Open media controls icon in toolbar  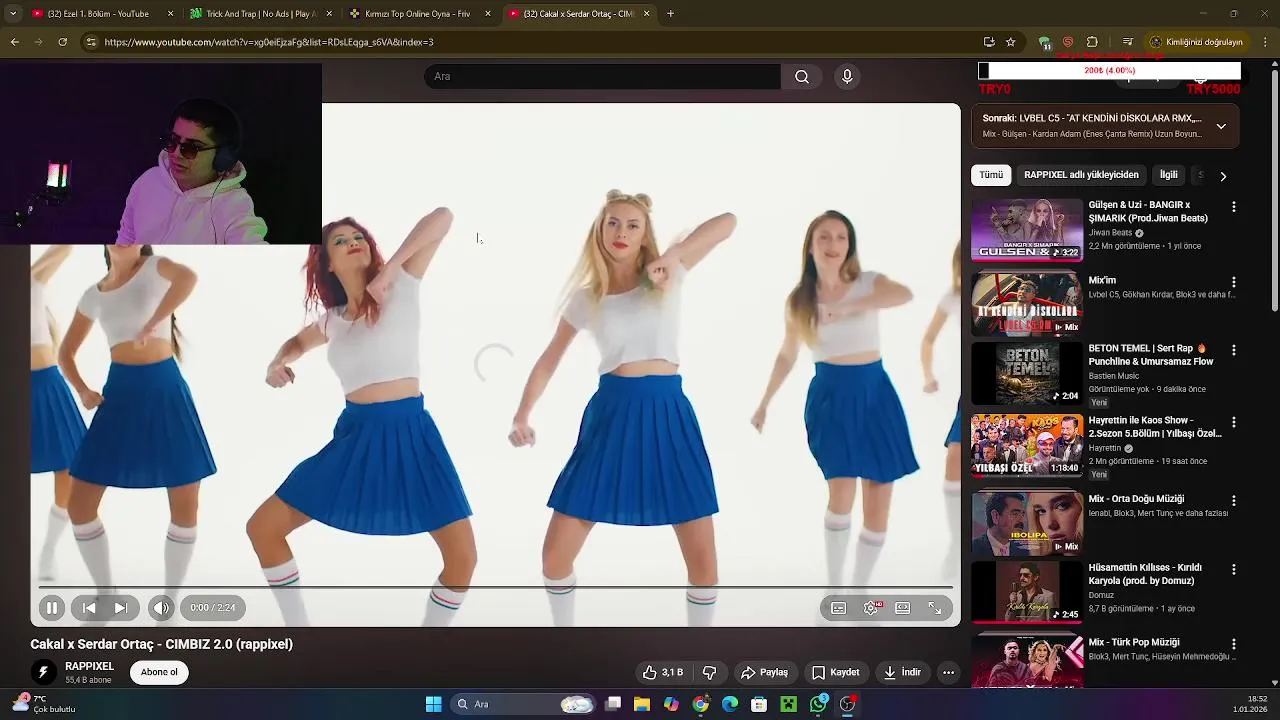[1128, 42]
